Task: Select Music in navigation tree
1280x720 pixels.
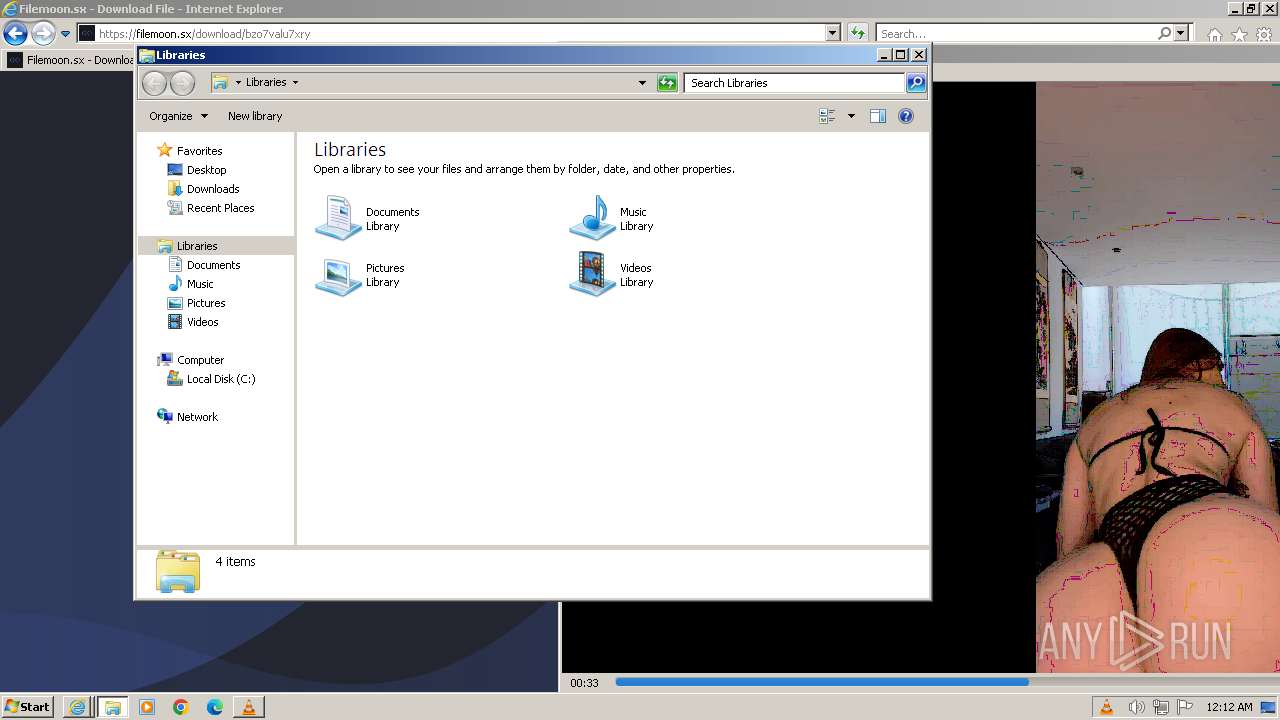Action: click(x=200, y=284)
